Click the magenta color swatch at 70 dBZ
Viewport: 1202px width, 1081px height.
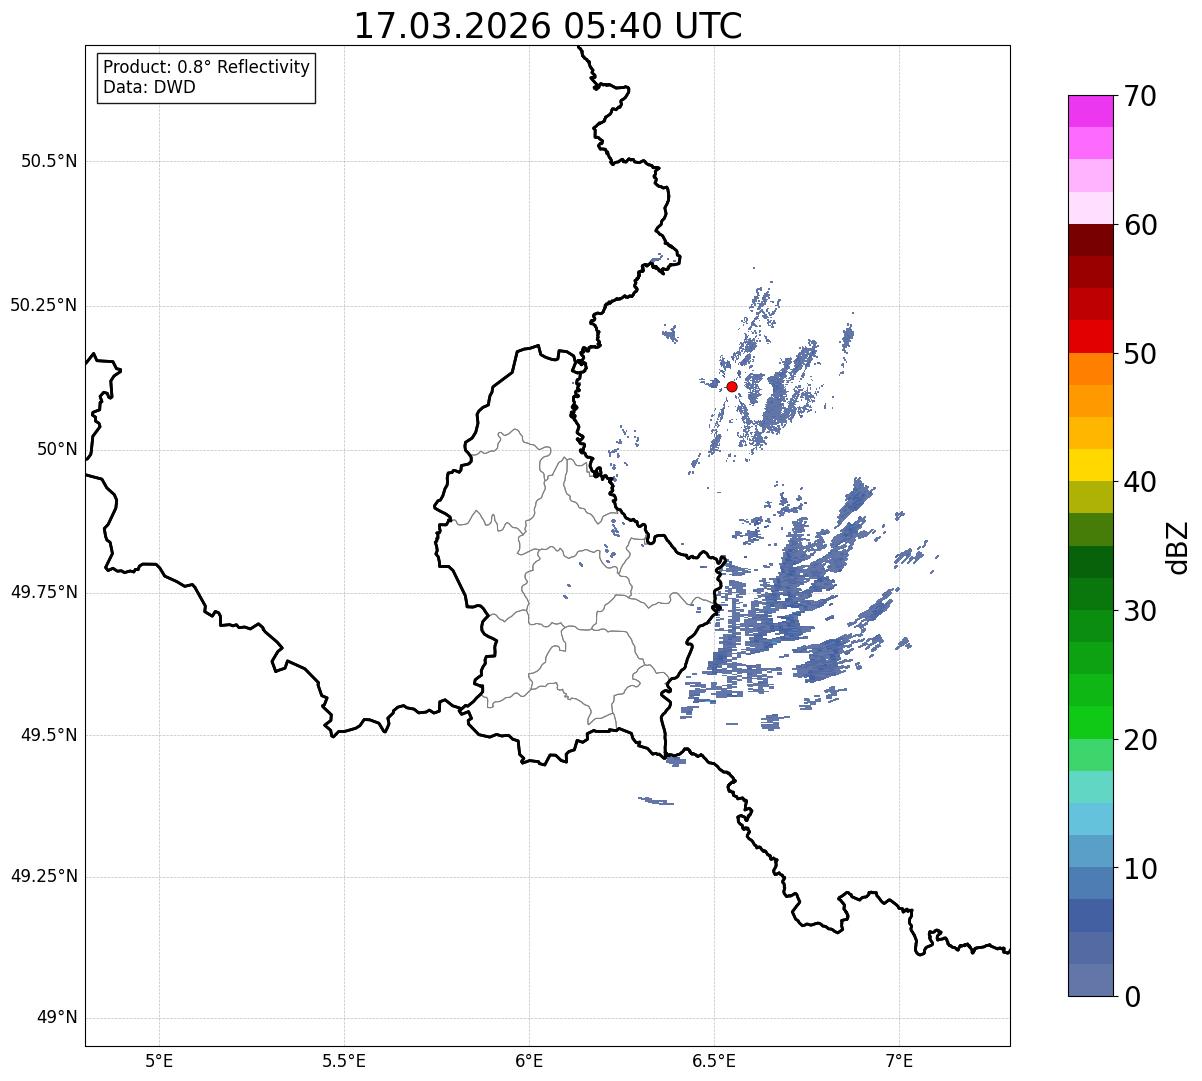point(1090,111)
